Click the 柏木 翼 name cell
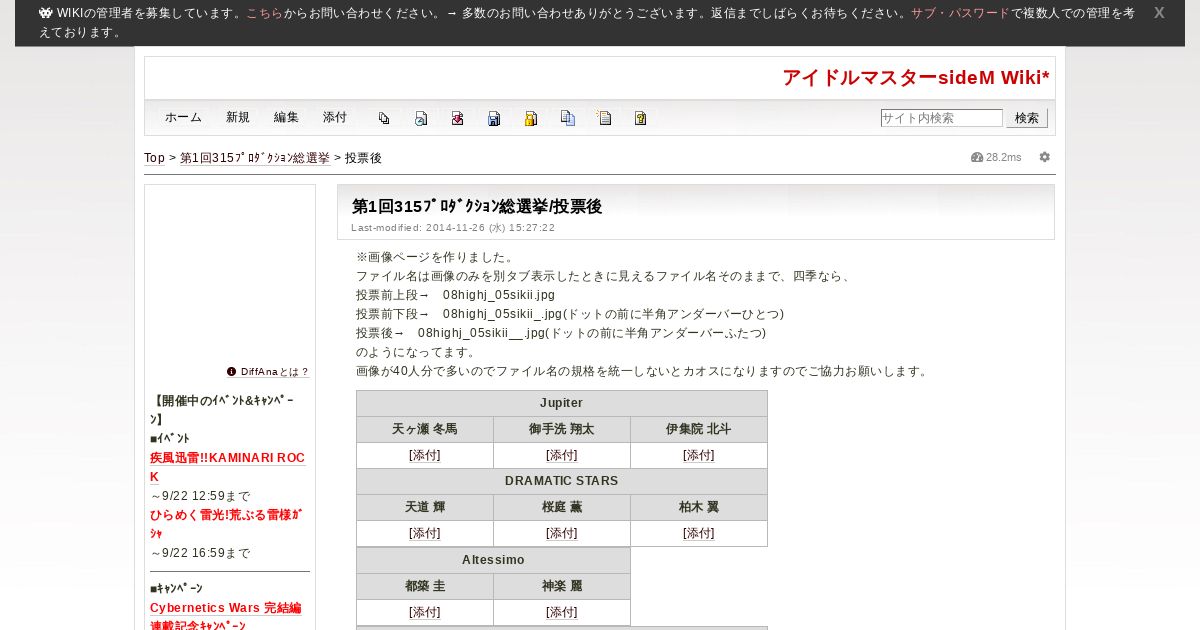The image size is (1200, 630). click(699, 507)
